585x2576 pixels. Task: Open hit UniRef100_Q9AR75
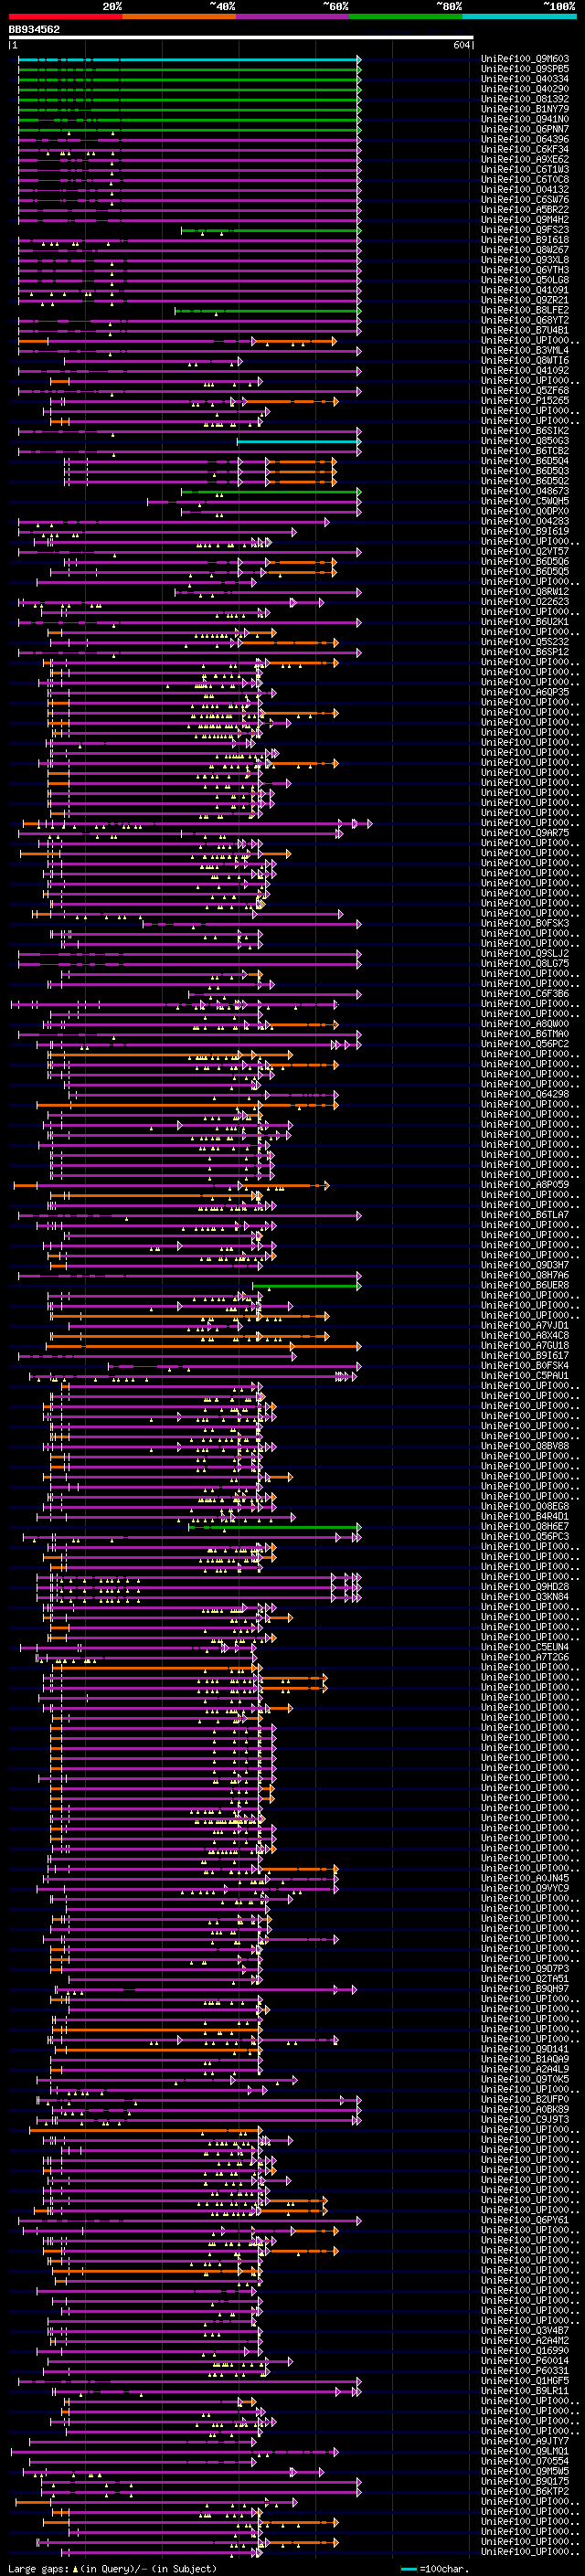(525, 832)
